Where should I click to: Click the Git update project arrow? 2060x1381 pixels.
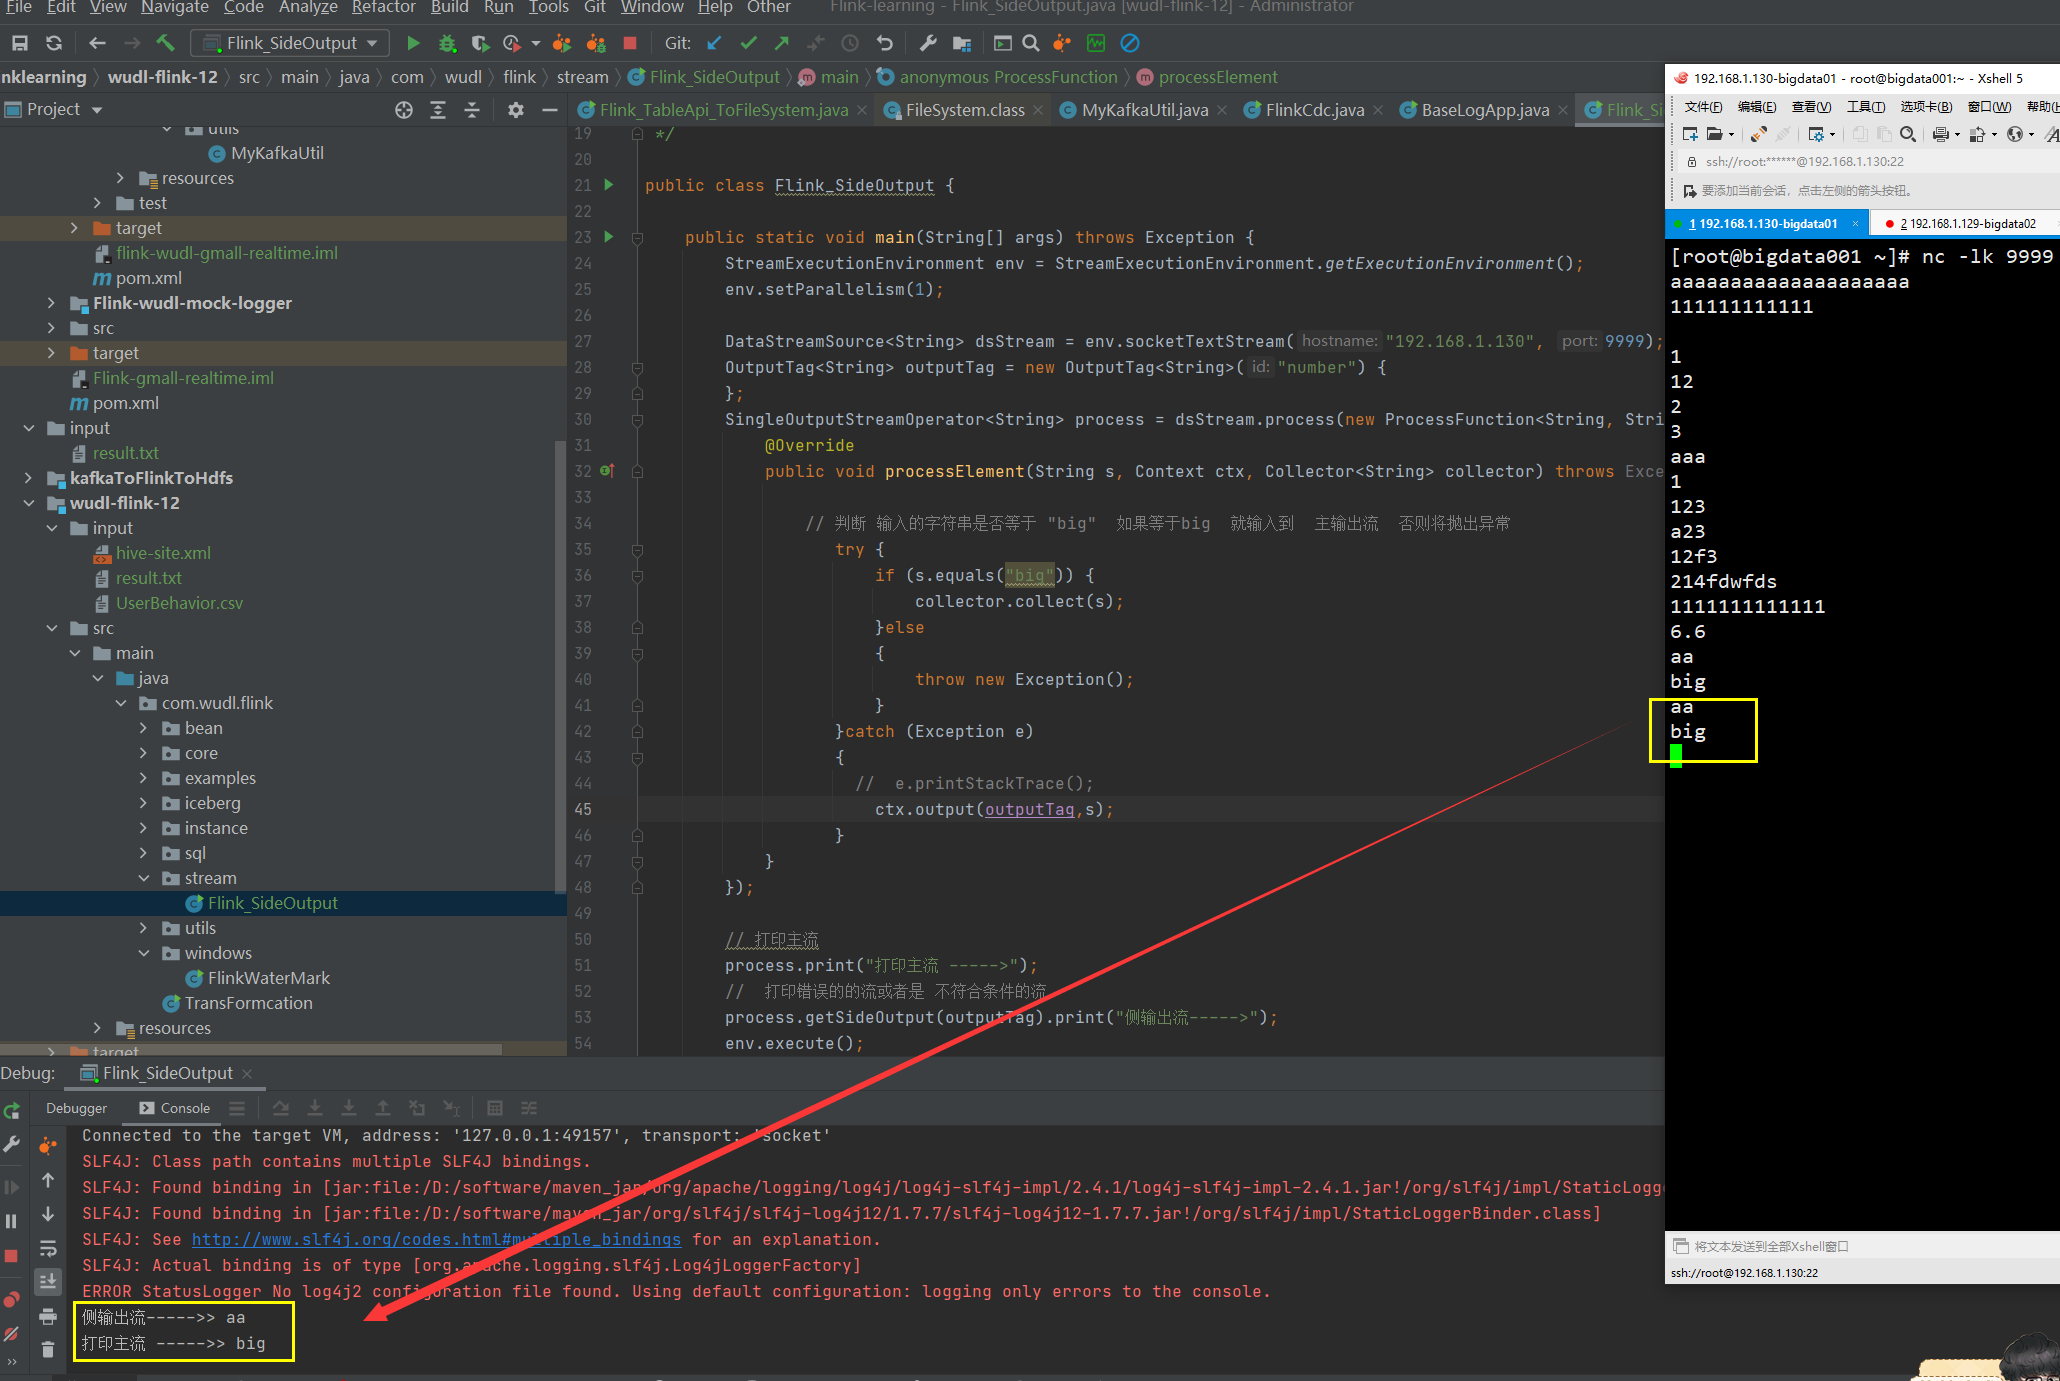[x=714, y=43]
